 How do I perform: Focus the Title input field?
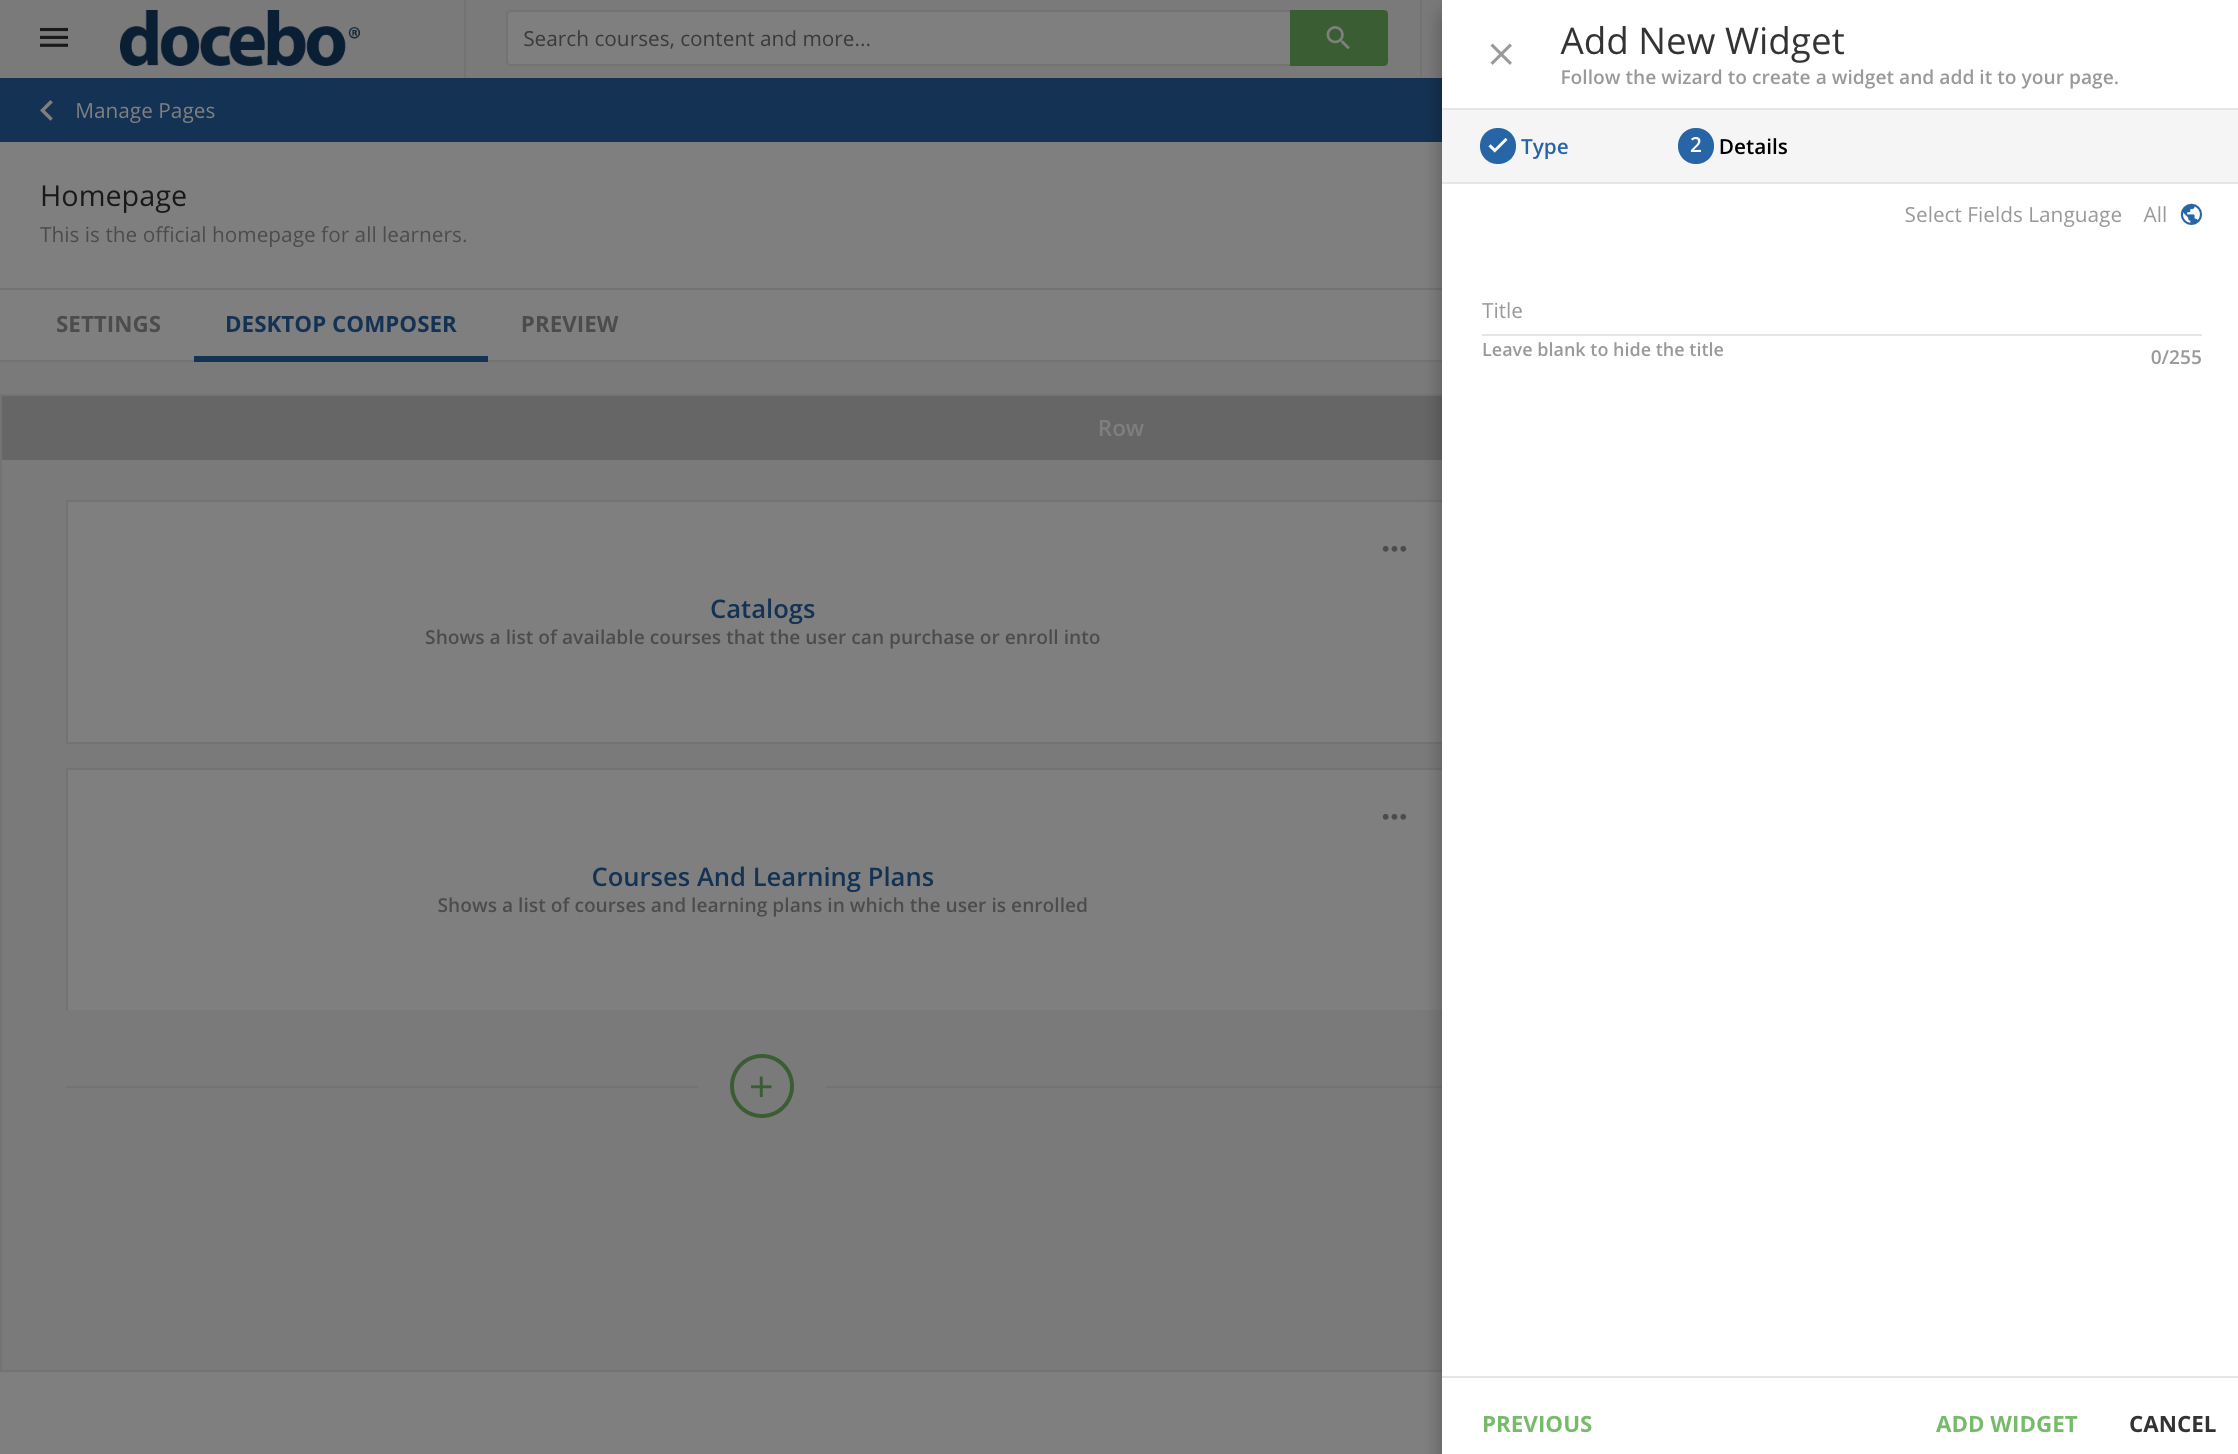(1841, 311)
